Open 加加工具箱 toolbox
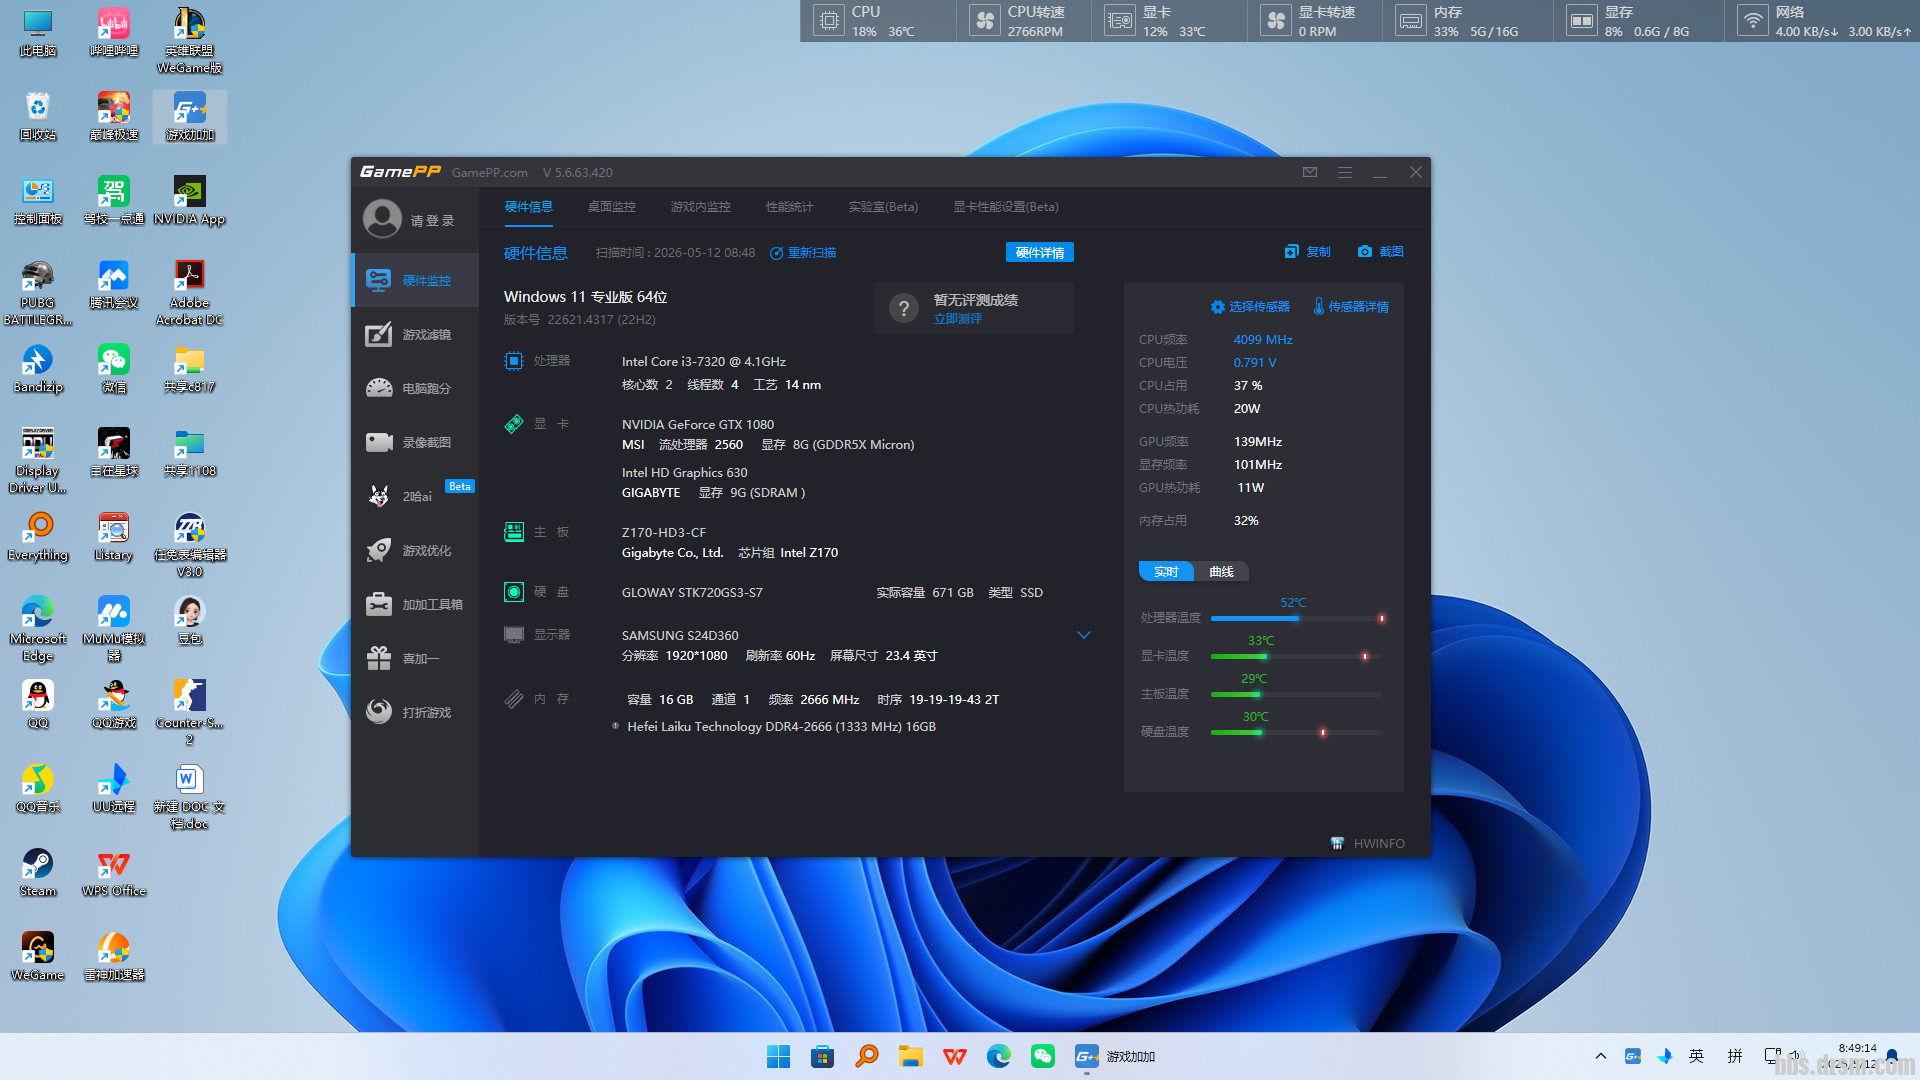Screen dimensions: 1920x1080 coord(416,605)
